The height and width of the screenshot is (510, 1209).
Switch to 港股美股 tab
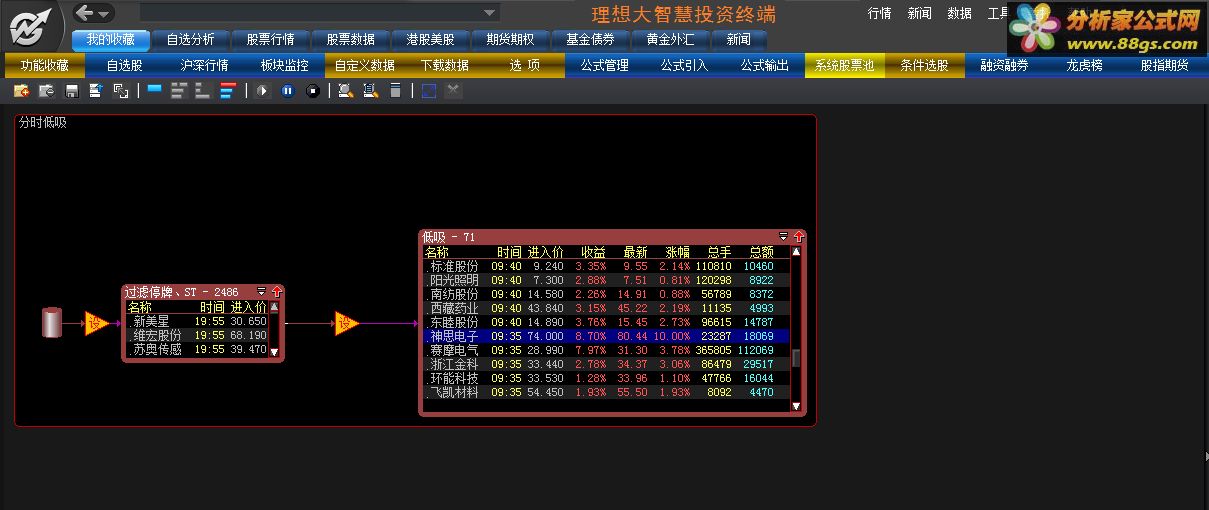coord(430,40)
